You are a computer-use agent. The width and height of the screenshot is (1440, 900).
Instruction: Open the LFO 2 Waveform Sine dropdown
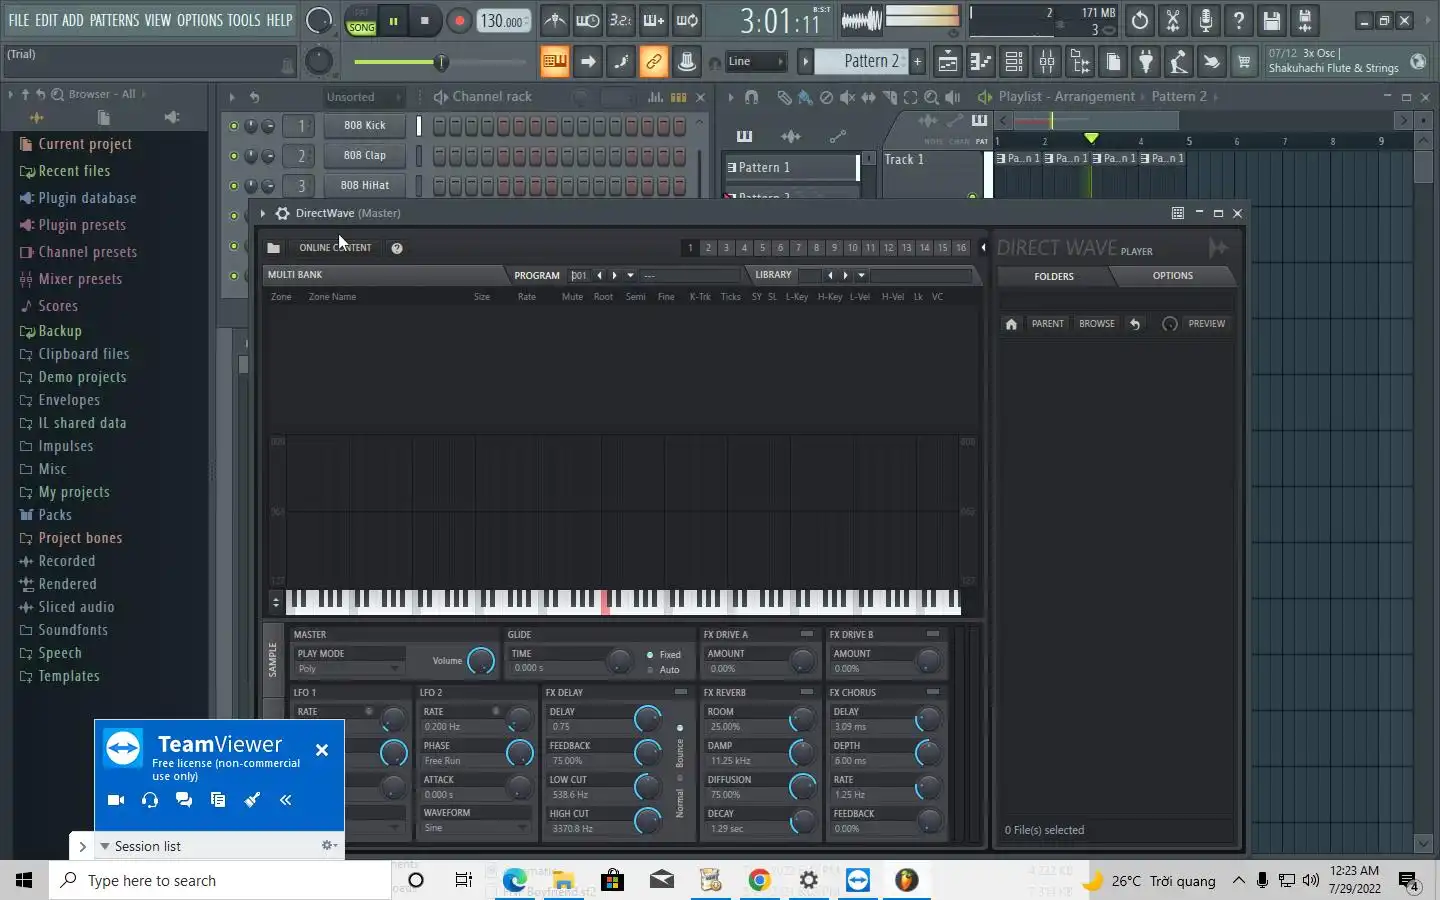[x=475, y=828]
